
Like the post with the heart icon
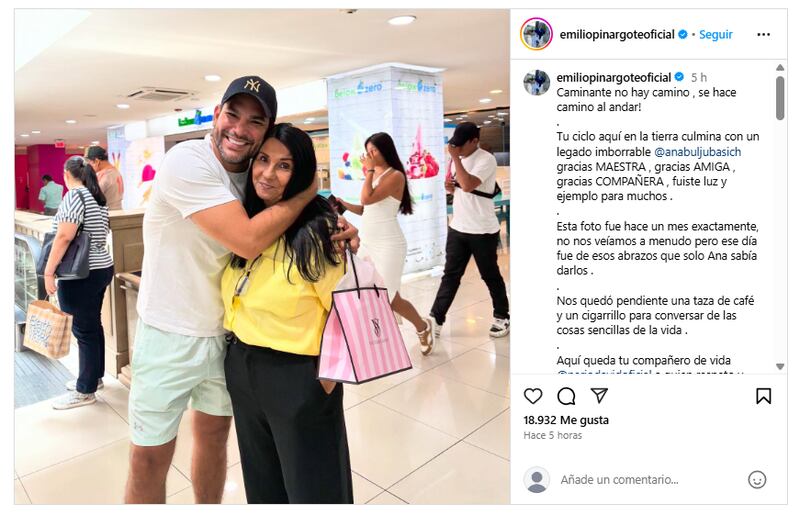pos(533,396)
